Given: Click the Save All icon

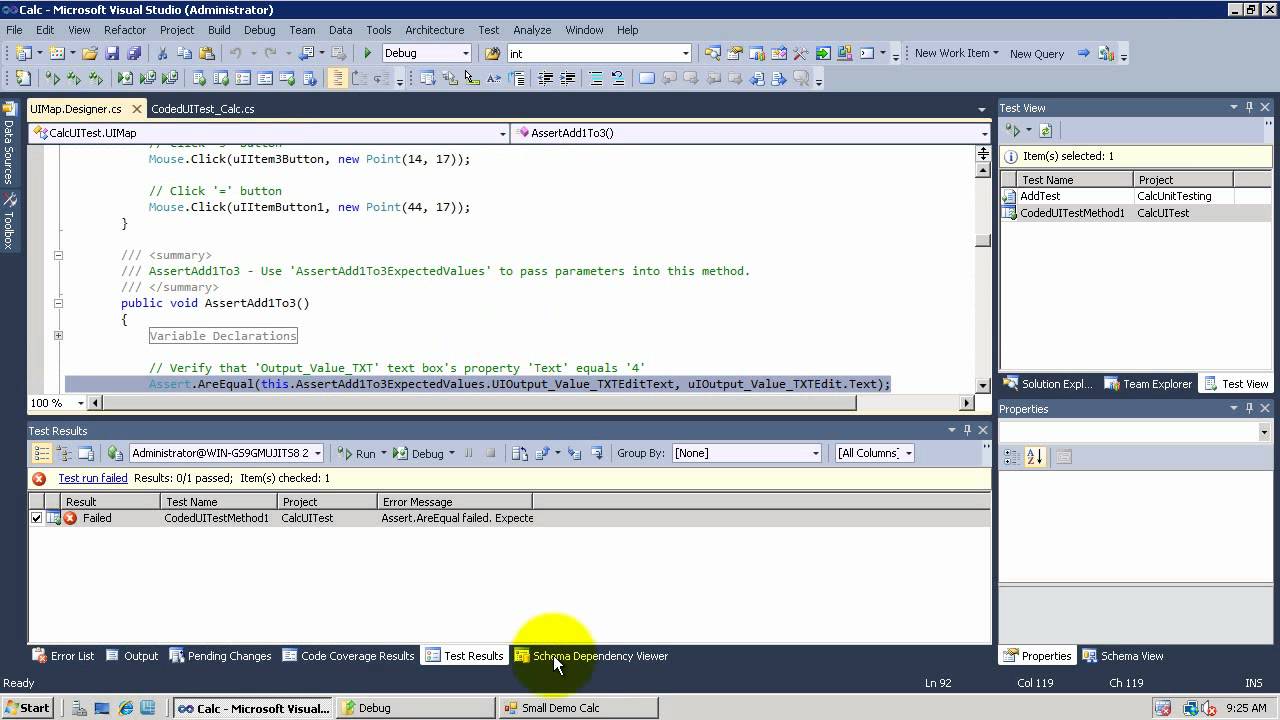Looking at the screenshot, I should click(132, 53).
